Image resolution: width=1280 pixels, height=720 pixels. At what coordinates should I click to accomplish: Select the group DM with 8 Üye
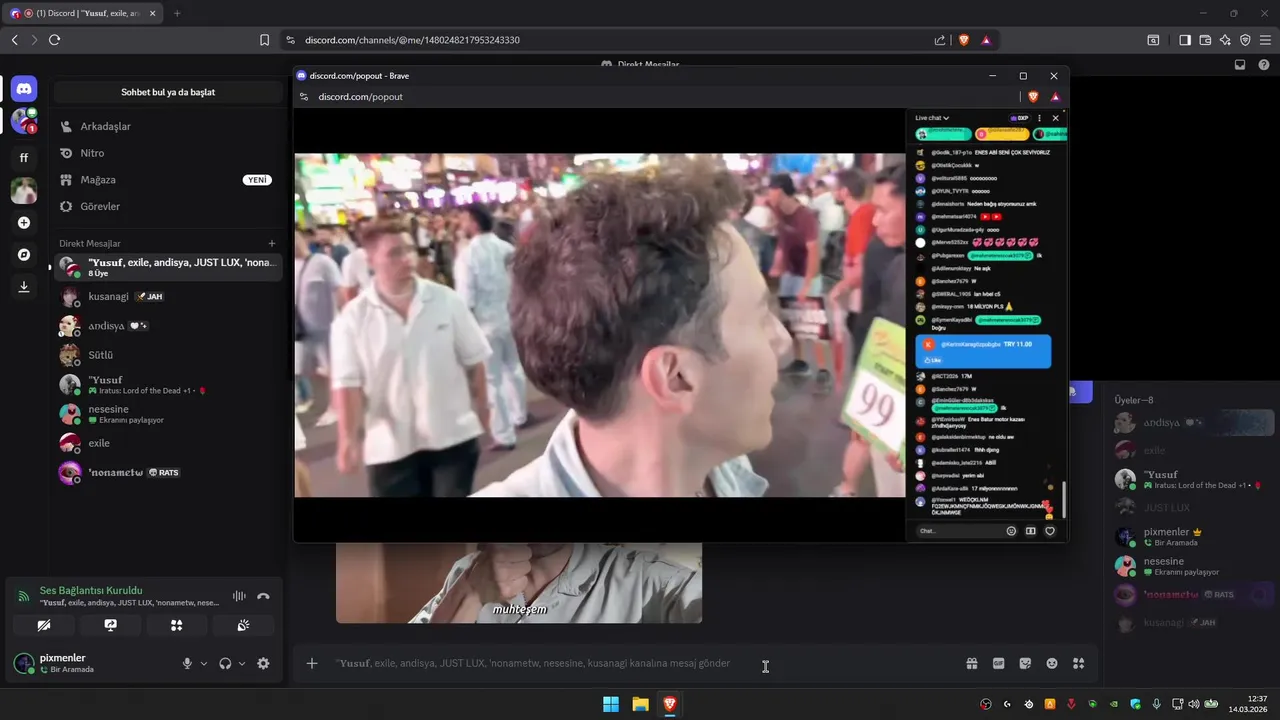tap(168, 267)
